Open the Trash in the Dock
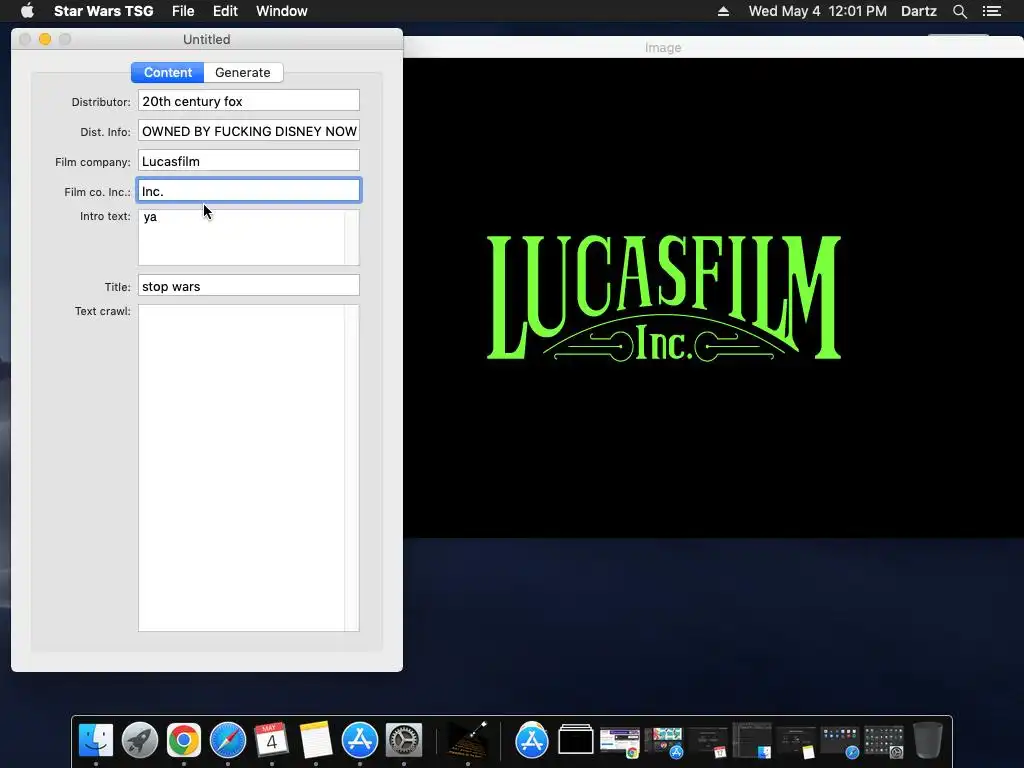 [927, 741]
